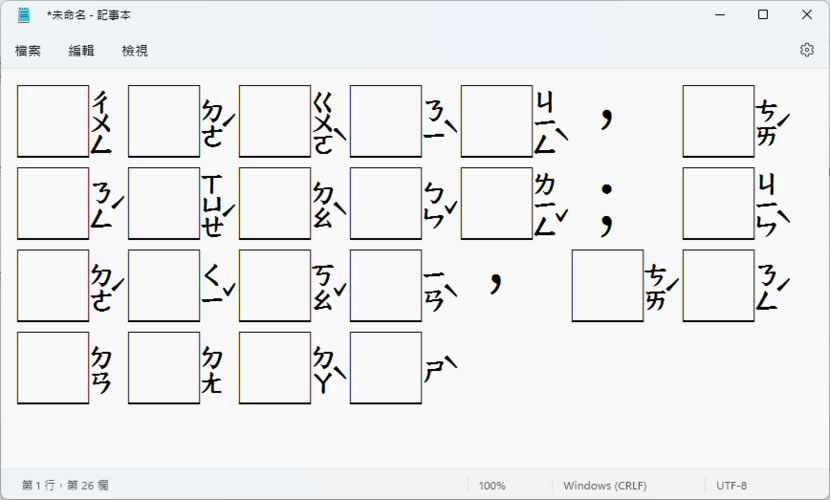Click the Windows (CRLF) line ending indicator
830x500 pixels.
pyautogui.click(x=602, y=486)
